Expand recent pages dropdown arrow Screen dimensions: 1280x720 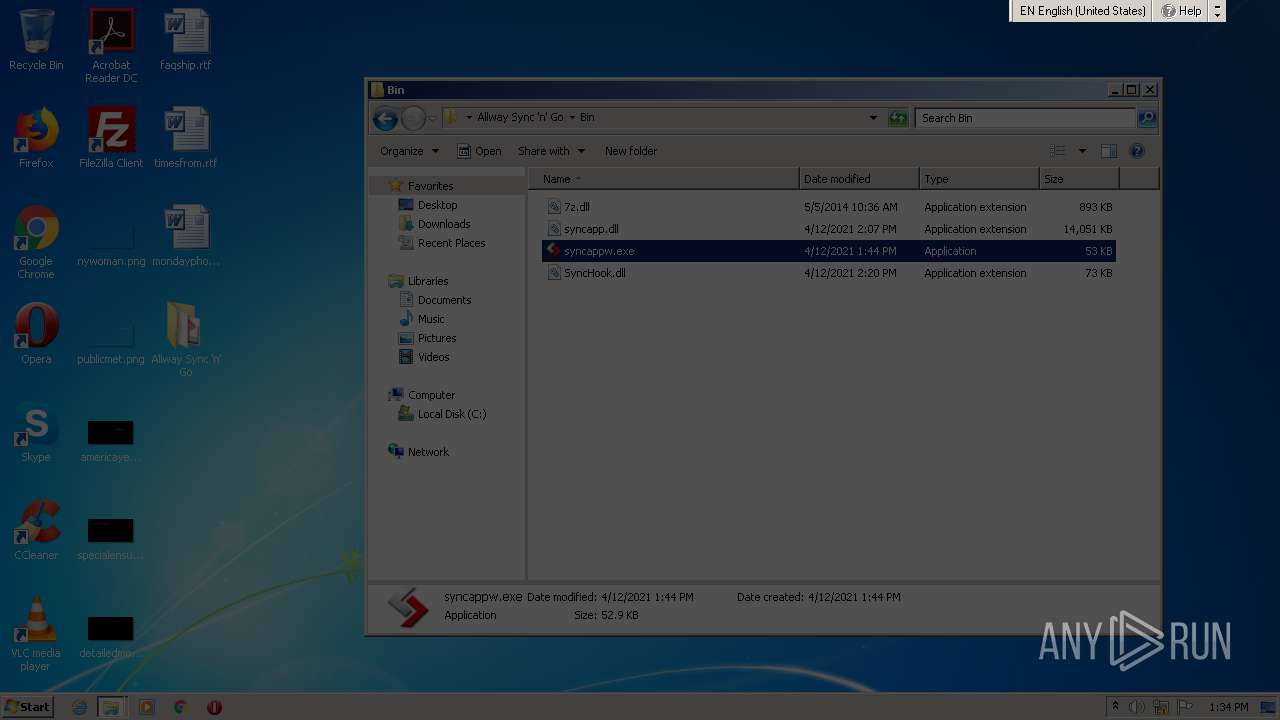click(432, 118)
